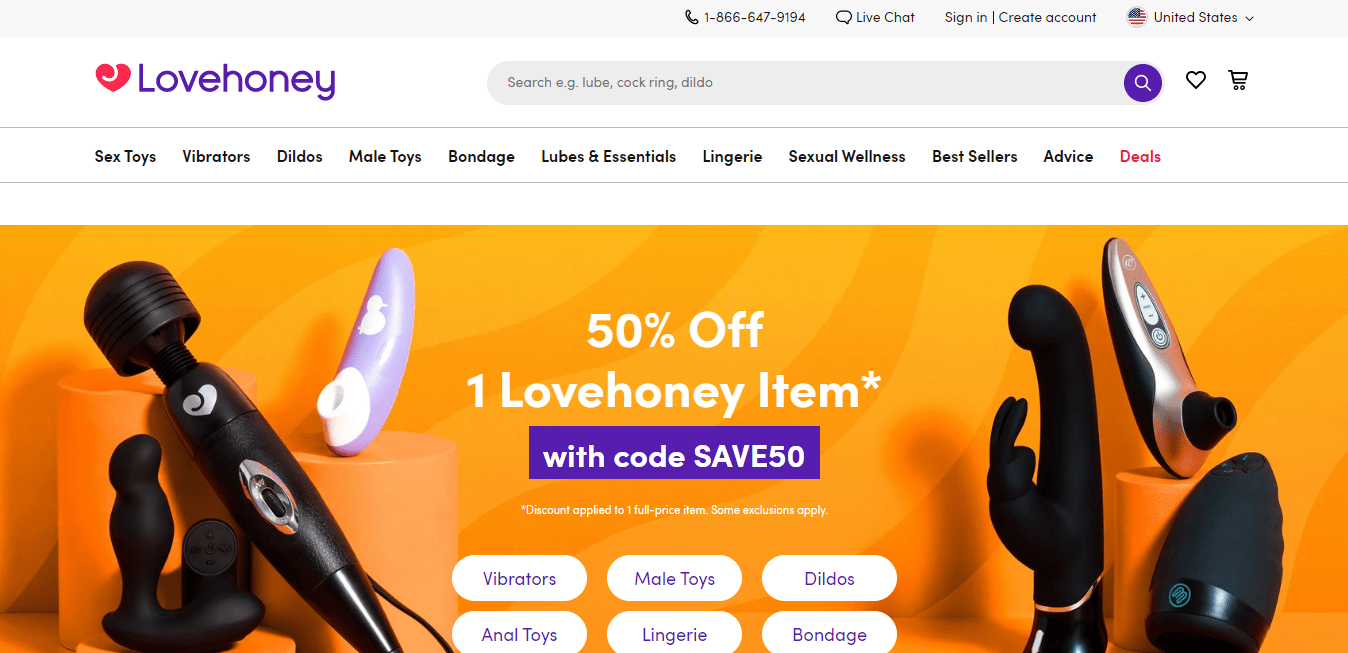This screenshot has width=1348, height=653.
Task: Select the Deals menu item
Action: point(1140,156)
